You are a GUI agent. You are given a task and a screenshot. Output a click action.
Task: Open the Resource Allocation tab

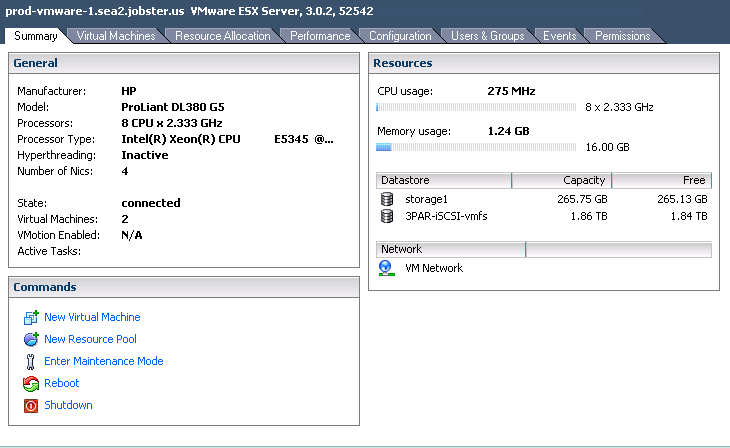tap(223, 36)
